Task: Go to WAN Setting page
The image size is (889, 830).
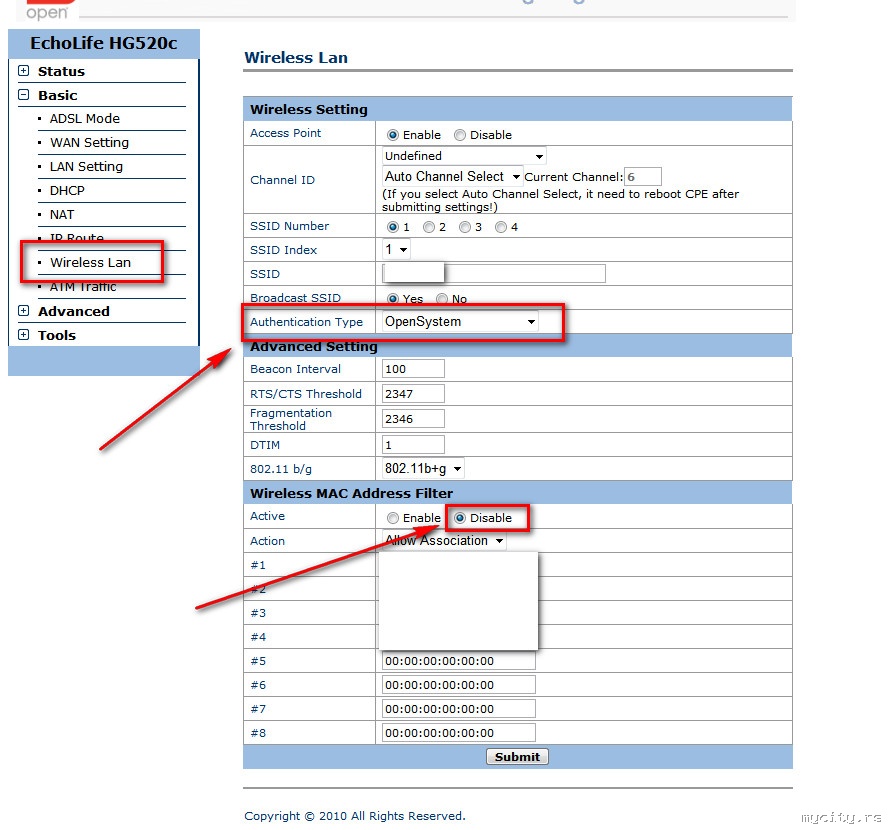Action: coord(89,142)
